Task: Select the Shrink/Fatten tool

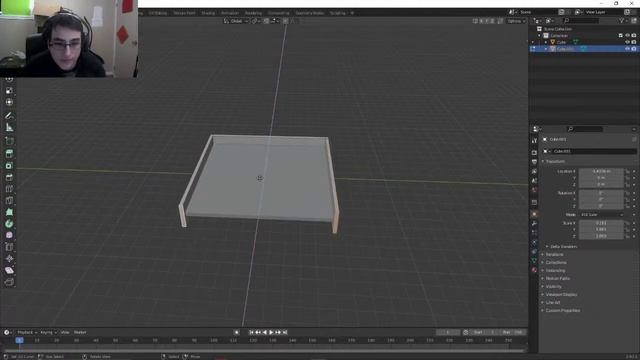Action: point(9,258)
